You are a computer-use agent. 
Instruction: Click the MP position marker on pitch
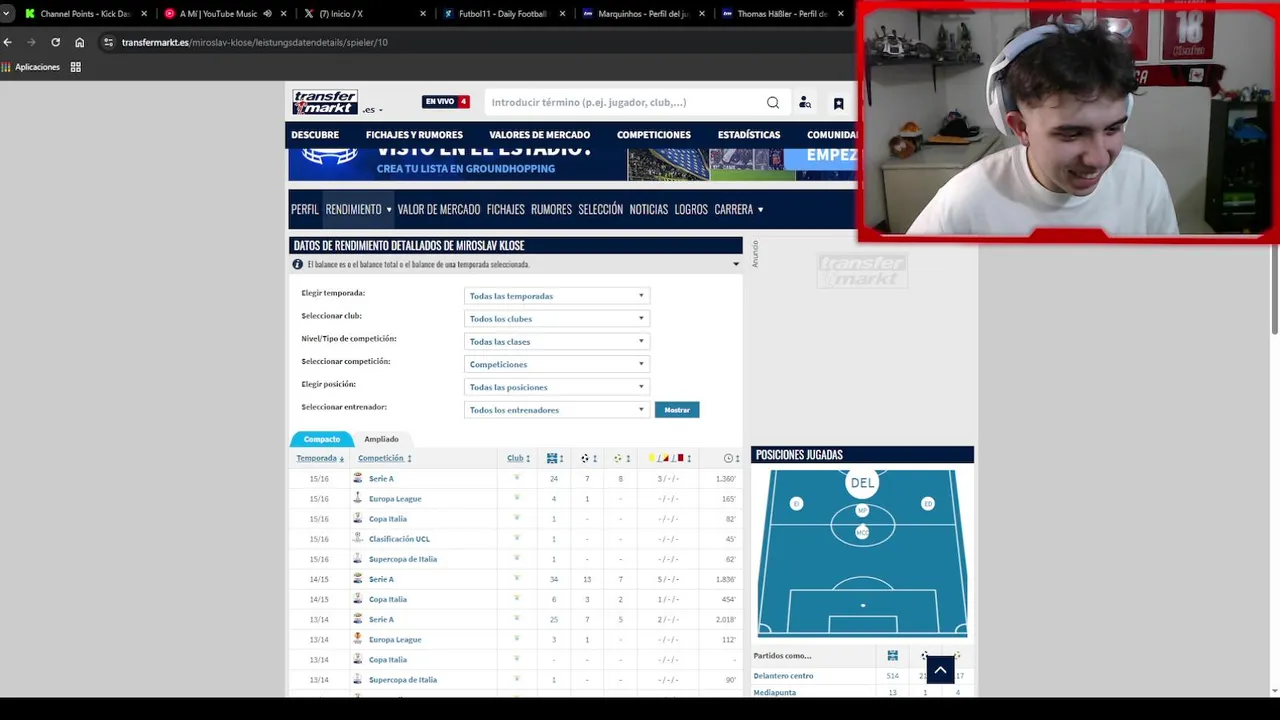point(862,511)
